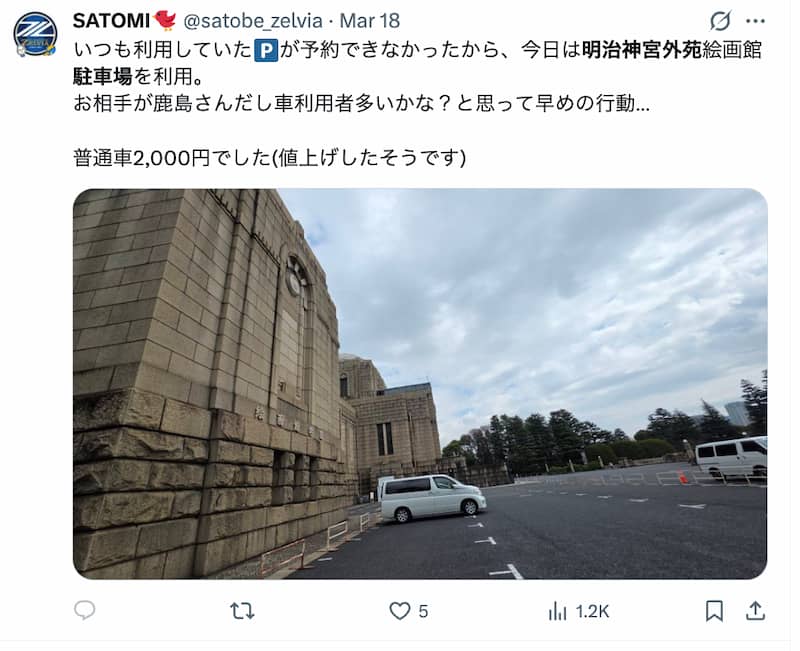Screen dimensions: 800x651
Task: Open the share arrow icon
Action: tap(755, 610)
